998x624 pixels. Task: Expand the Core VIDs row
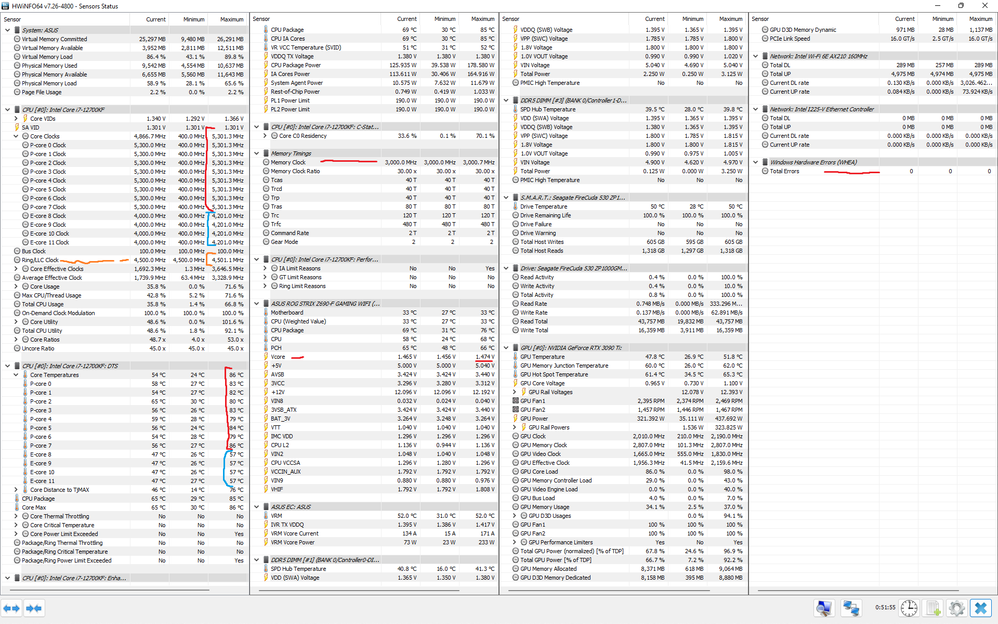point(17,118)
